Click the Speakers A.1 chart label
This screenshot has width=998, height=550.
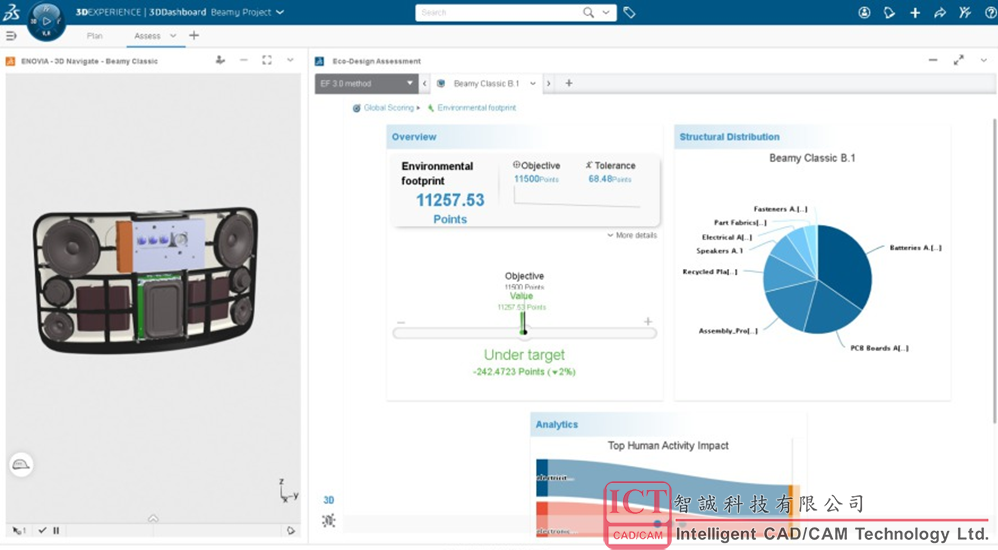tap(719, 251)
